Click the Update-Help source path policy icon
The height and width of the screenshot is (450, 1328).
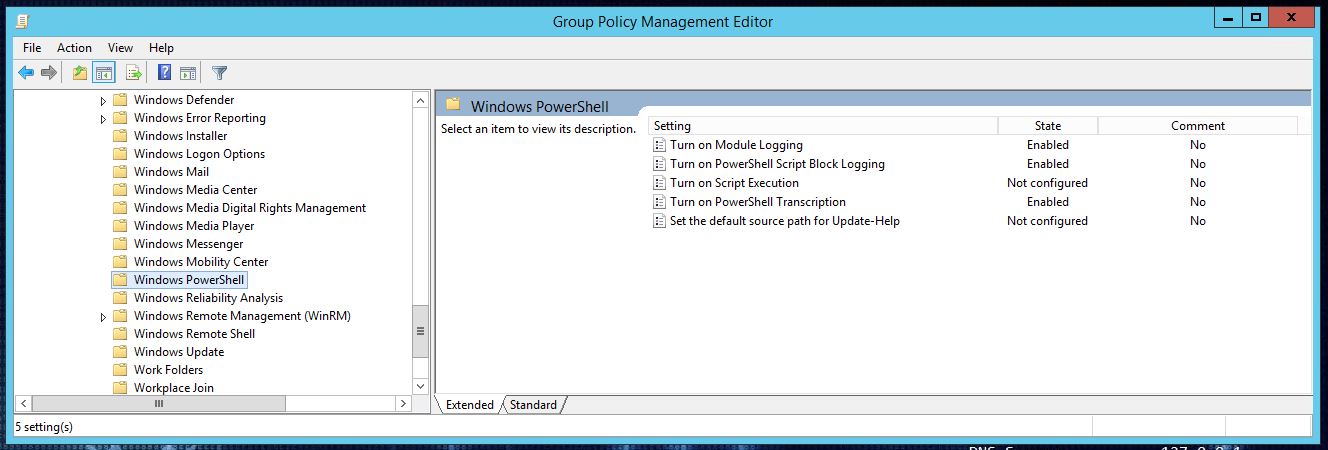tap(659, 221)
